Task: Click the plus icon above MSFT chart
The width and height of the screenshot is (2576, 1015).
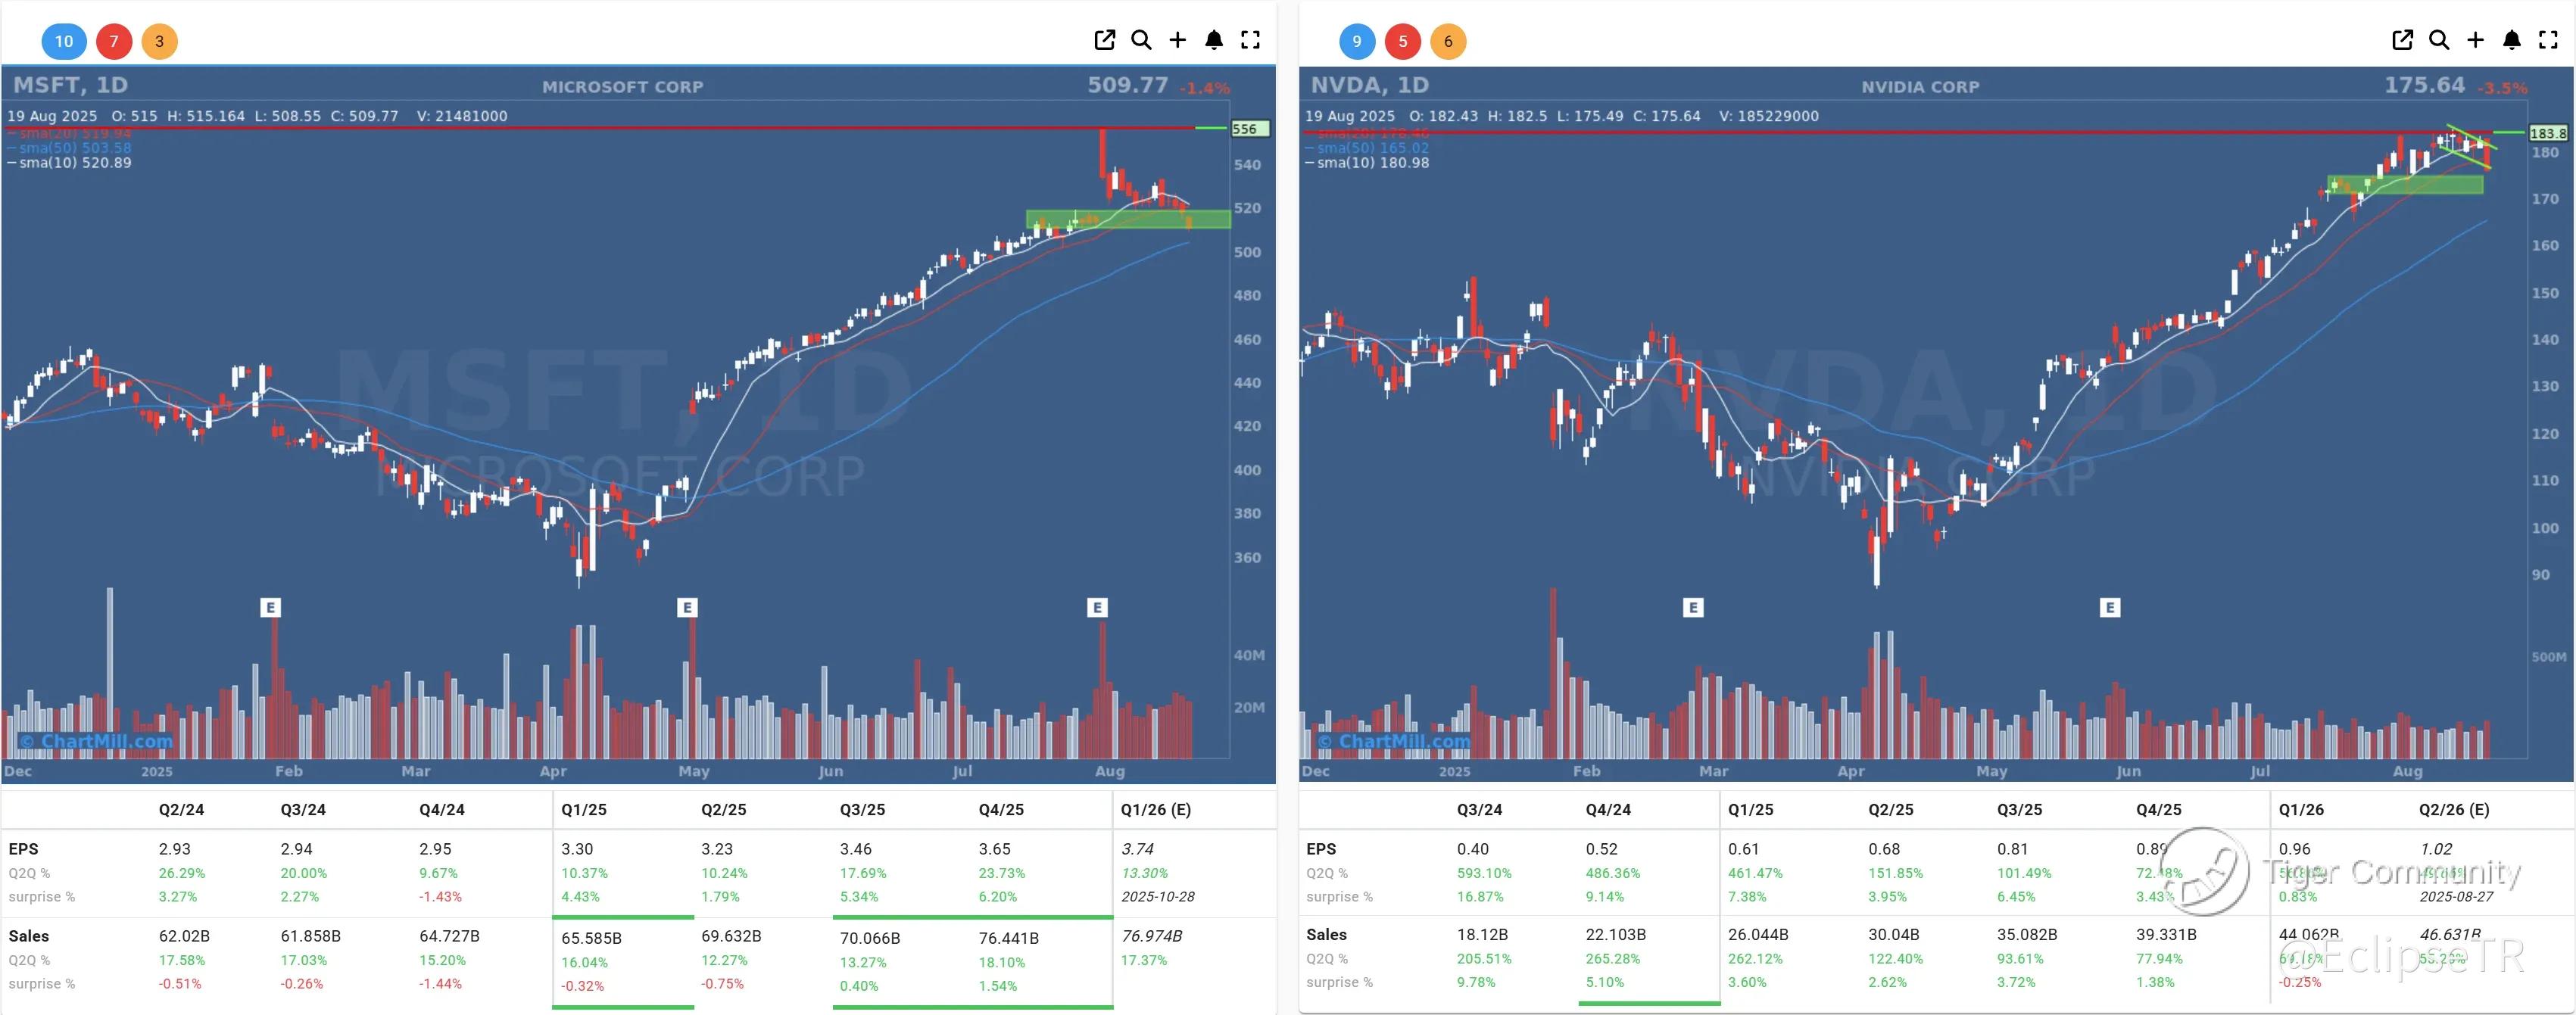Action: click(x=1178, y=40)
